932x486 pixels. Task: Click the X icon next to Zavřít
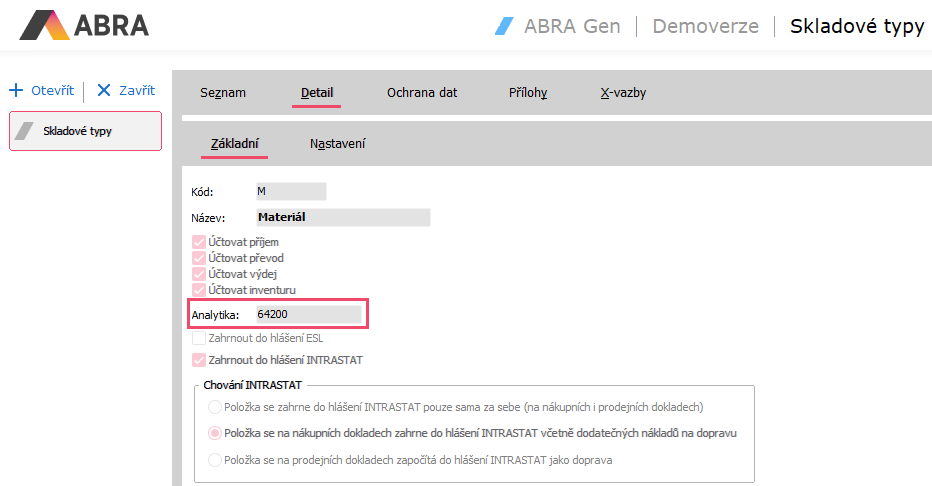tap(104, 90)
